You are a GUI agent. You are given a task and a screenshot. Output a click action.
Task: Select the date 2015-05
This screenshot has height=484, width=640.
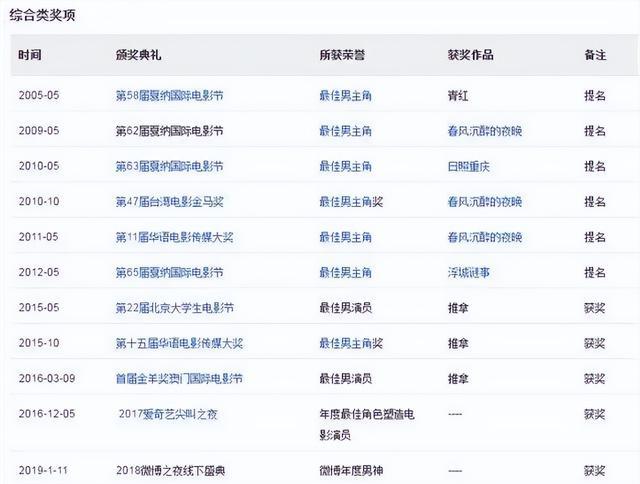(x=39, y=308)
